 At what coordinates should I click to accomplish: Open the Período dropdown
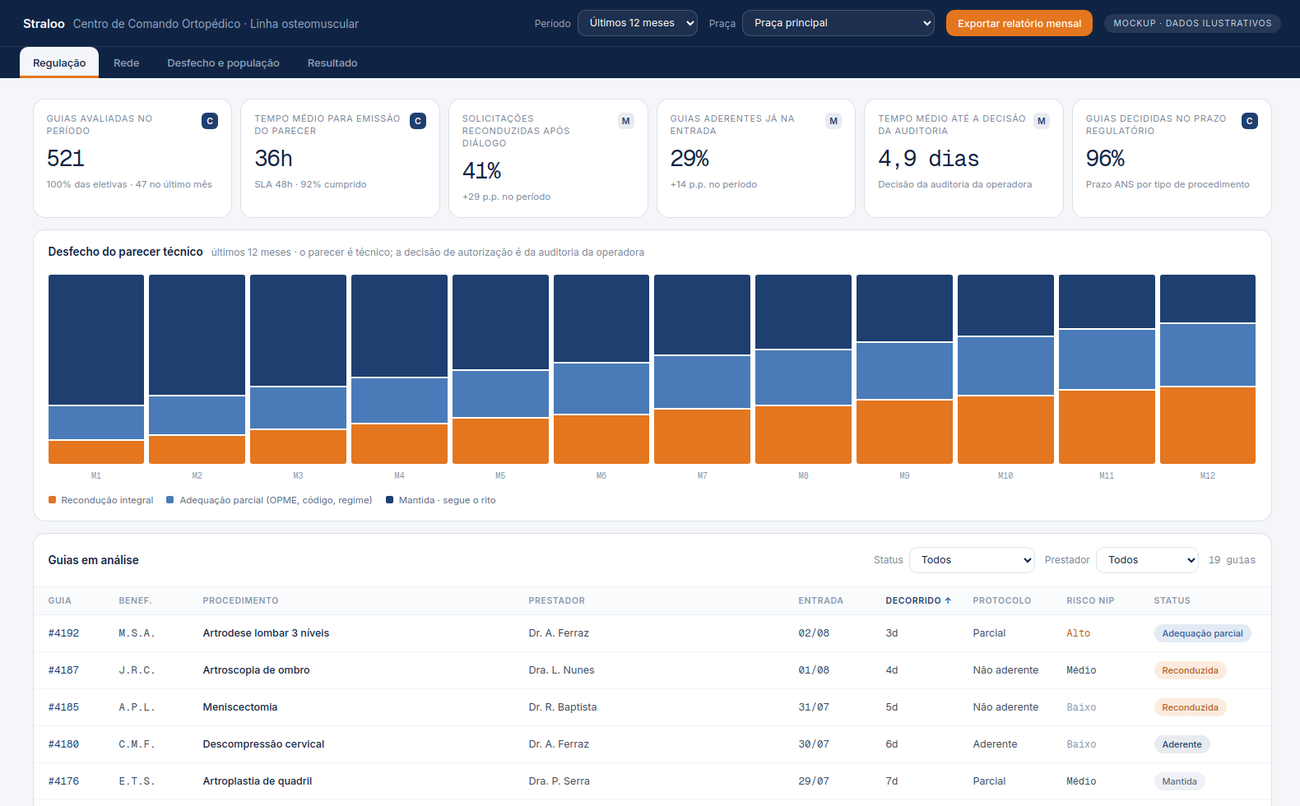637,23
